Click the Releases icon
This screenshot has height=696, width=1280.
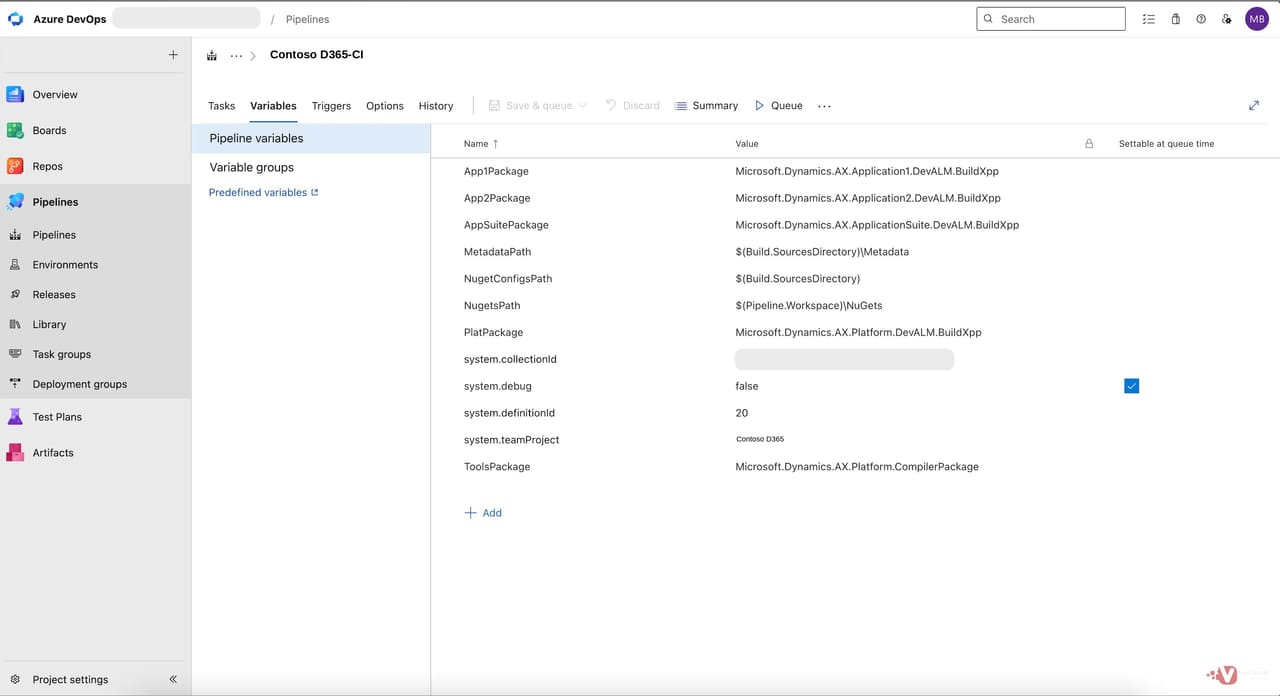15,295
